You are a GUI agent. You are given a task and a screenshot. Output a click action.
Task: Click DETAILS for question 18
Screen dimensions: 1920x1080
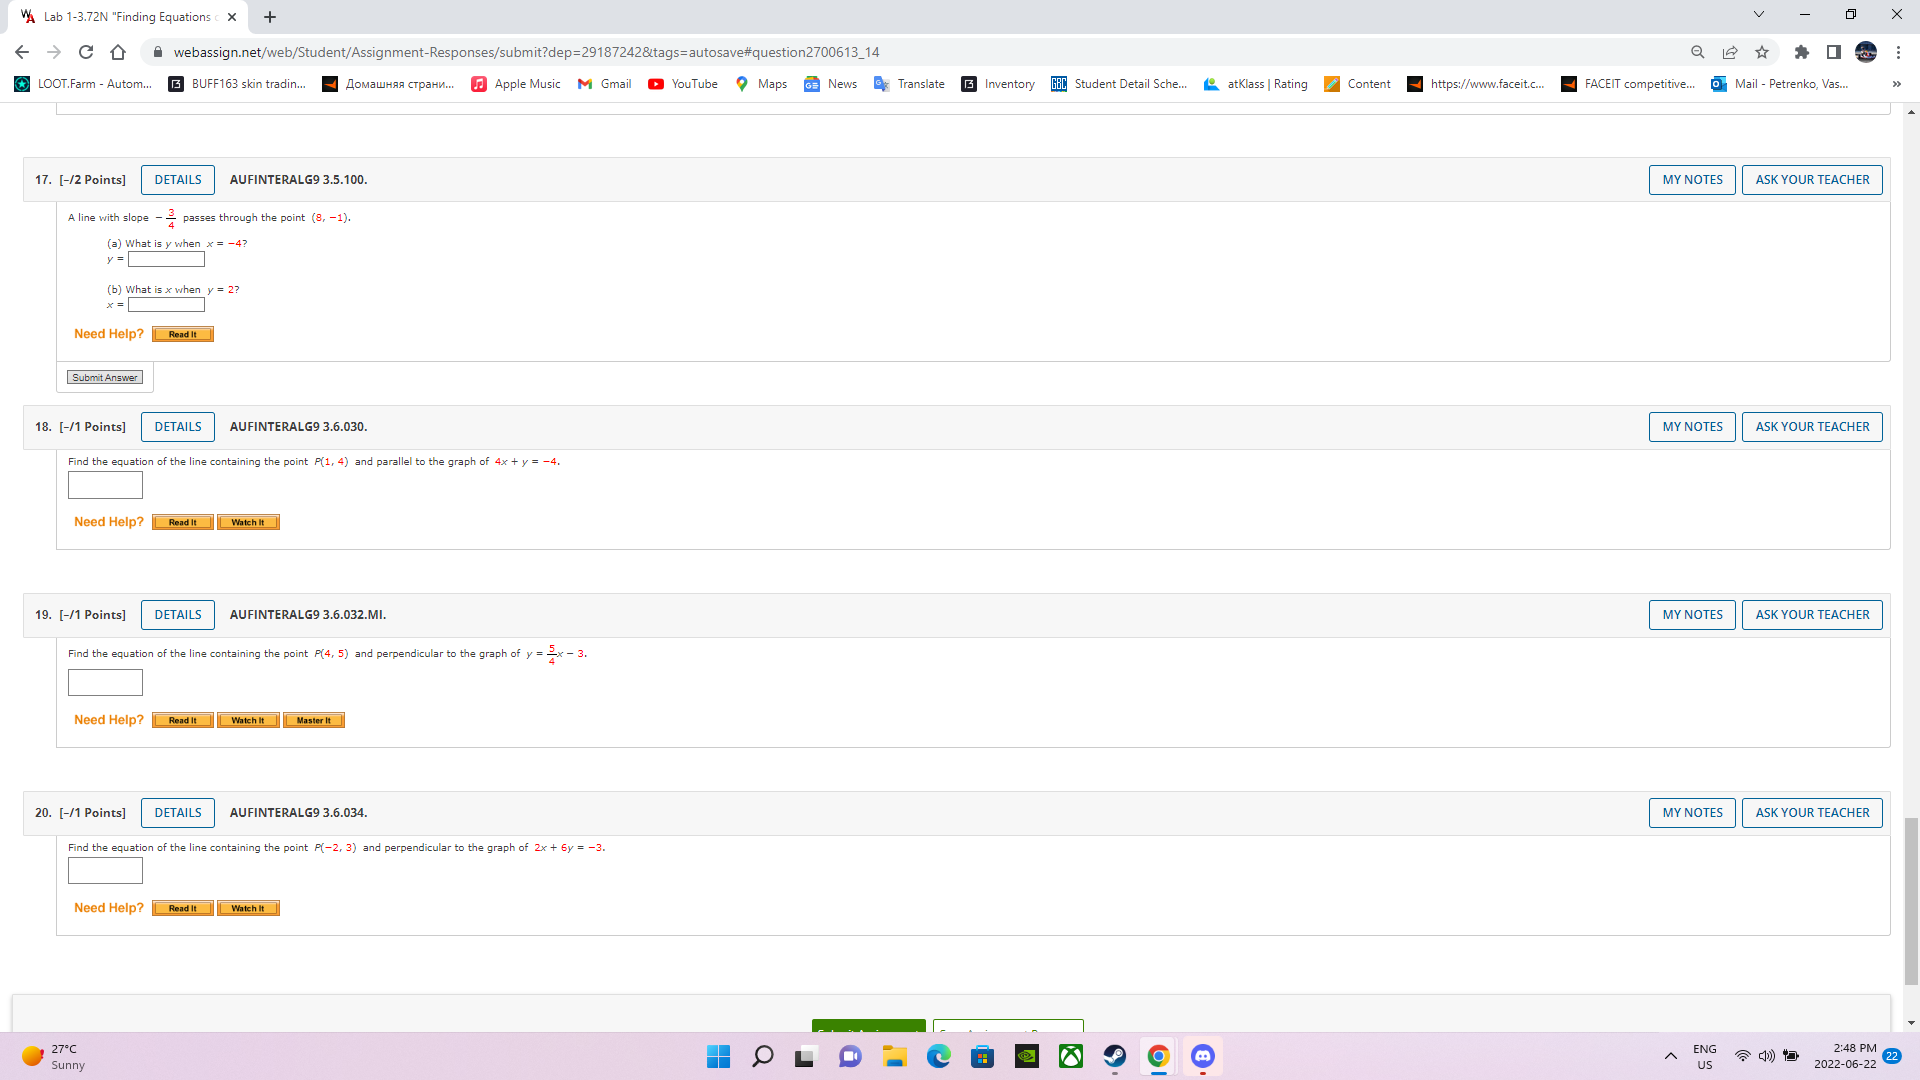tap(178, 427)
